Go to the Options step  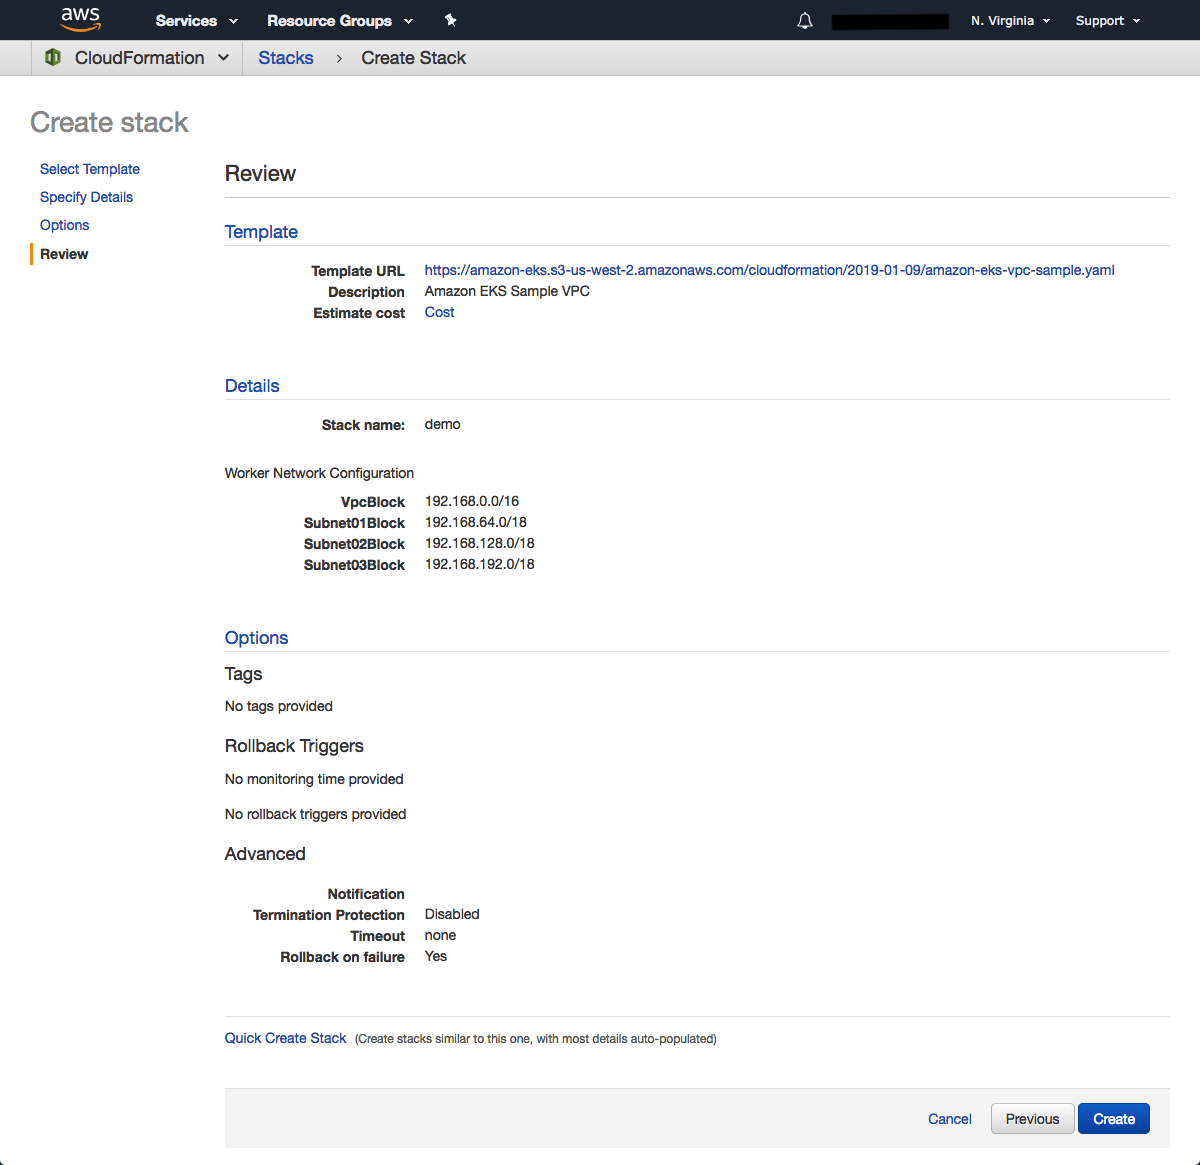65,225
